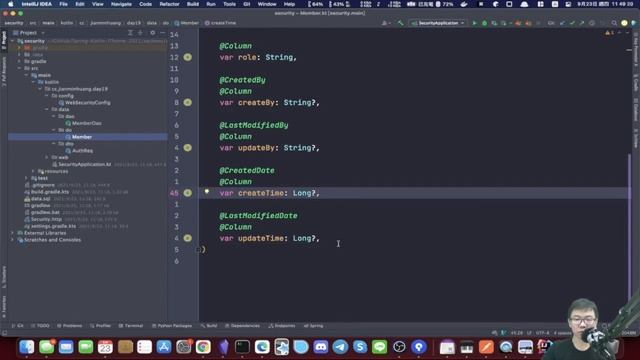Viewport: 640px width, 360px height.
Task: Open the Problems tool window tab
Action: coord(70,326)
